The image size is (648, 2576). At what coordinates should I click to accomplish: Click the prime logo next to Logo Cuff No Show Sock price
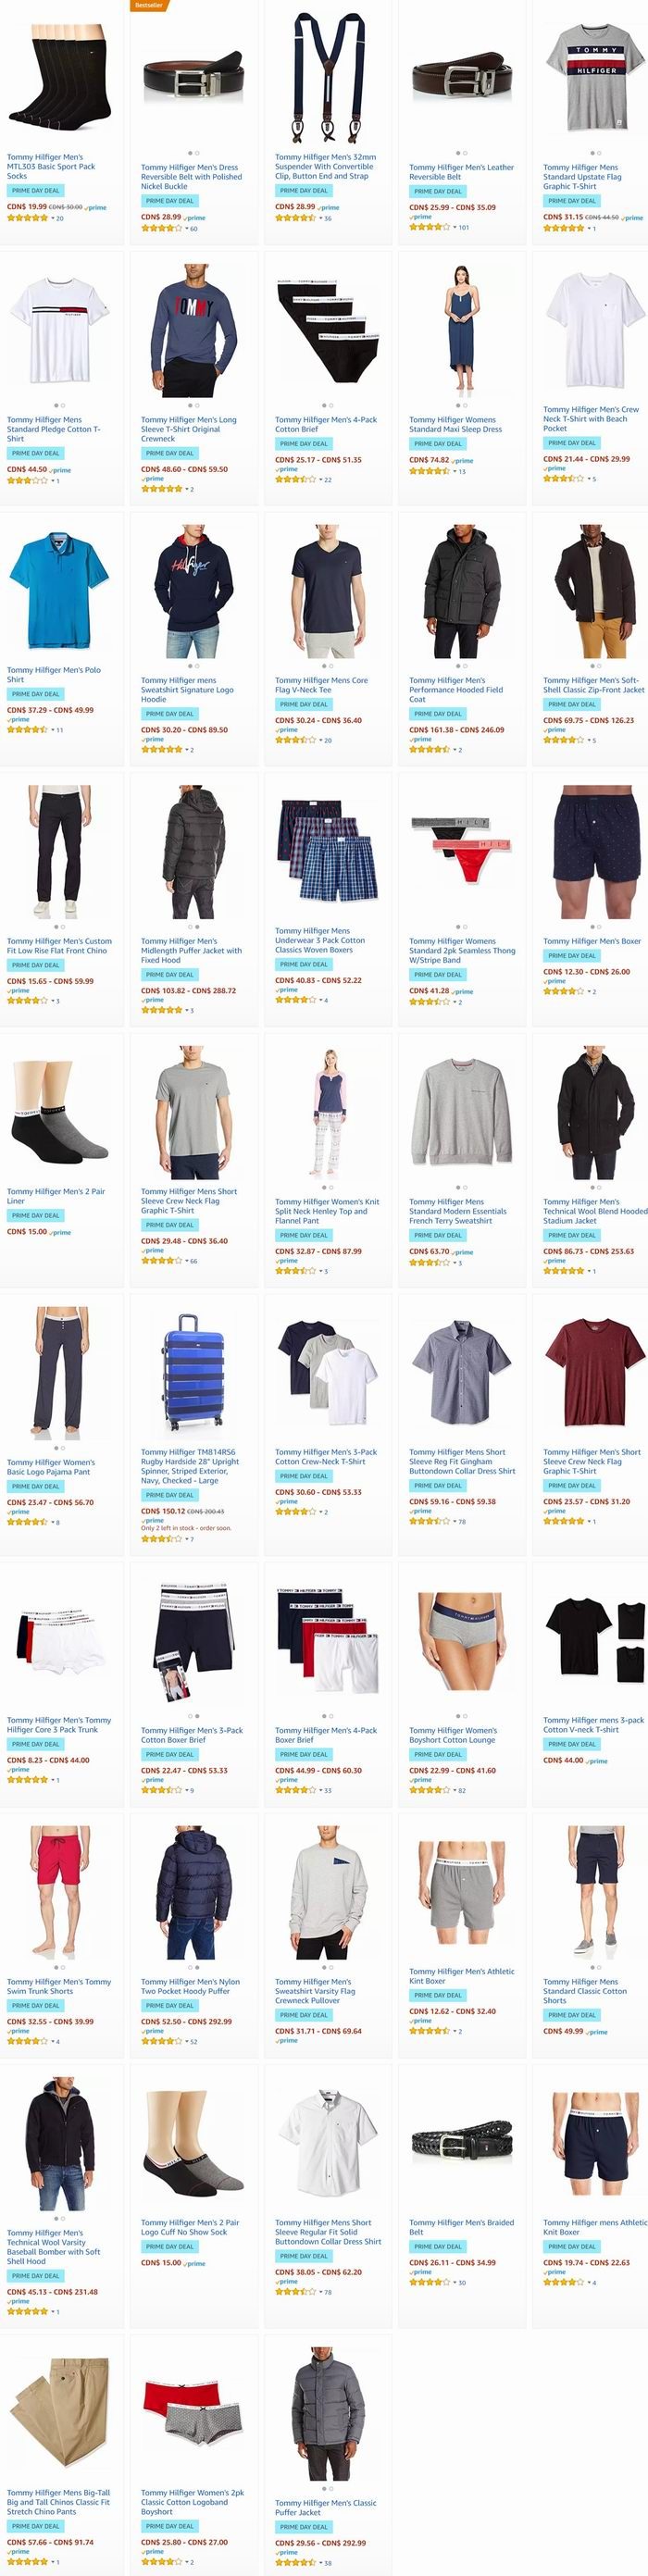click(195, 2262)
